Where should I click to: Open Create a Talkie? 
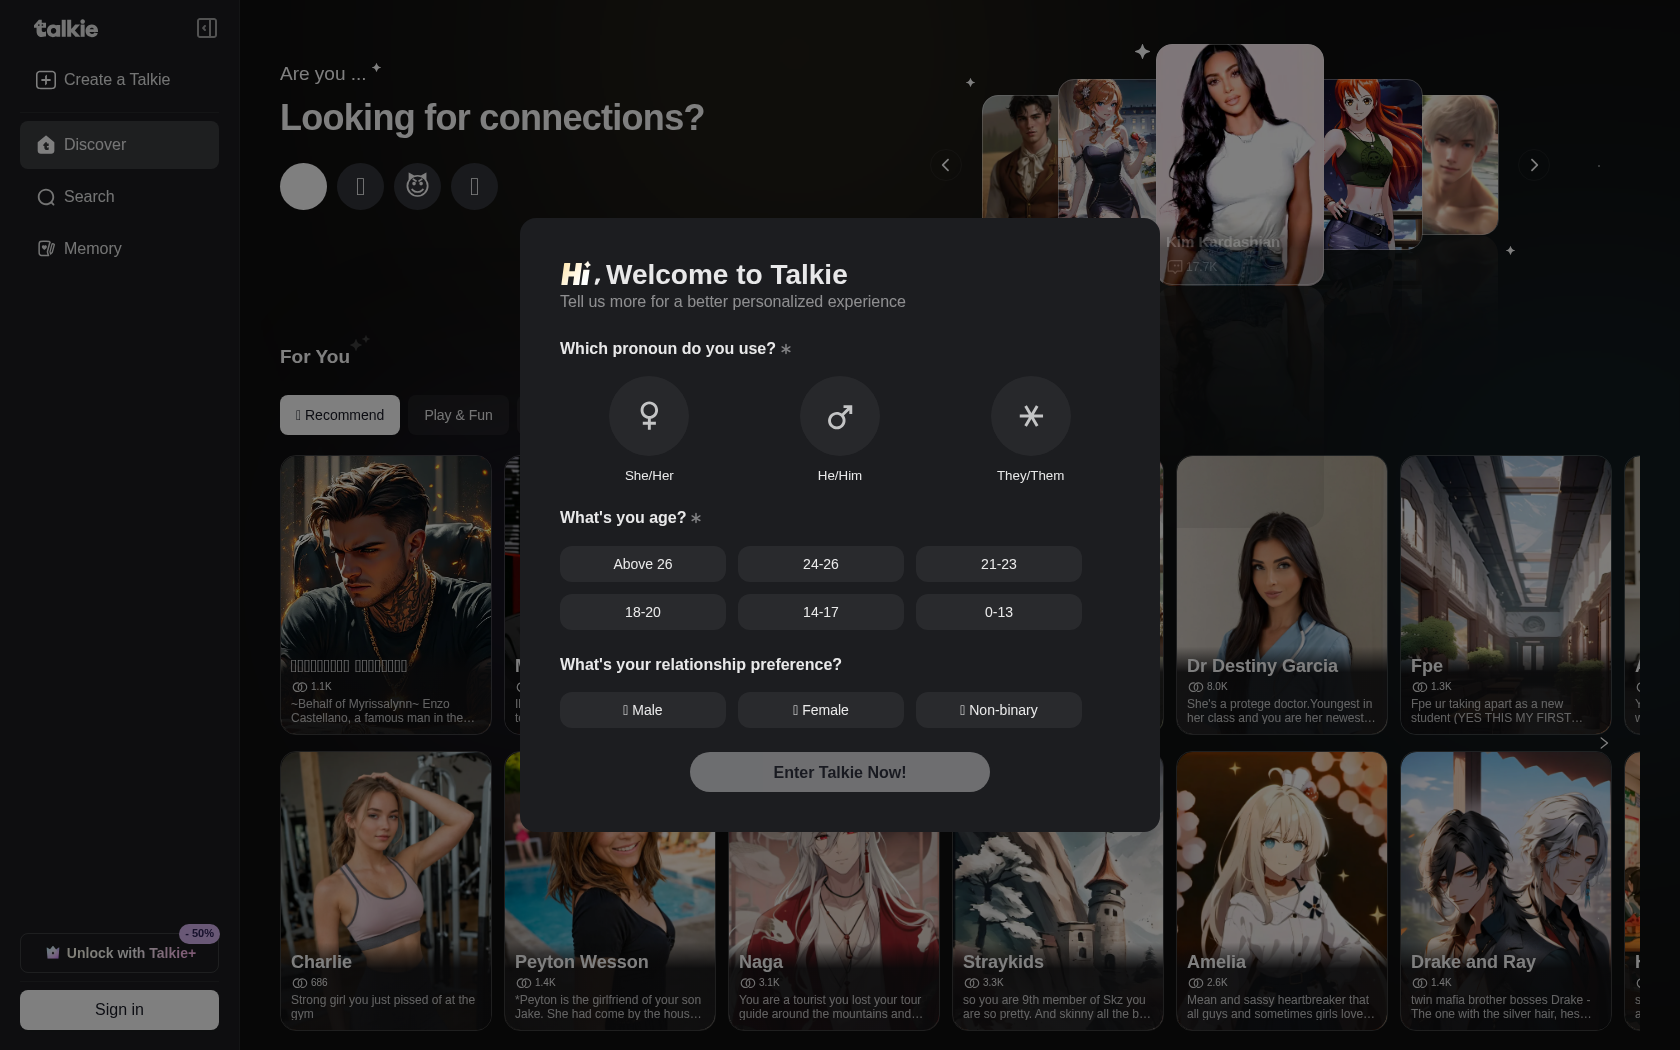click(x=104, y=80)
